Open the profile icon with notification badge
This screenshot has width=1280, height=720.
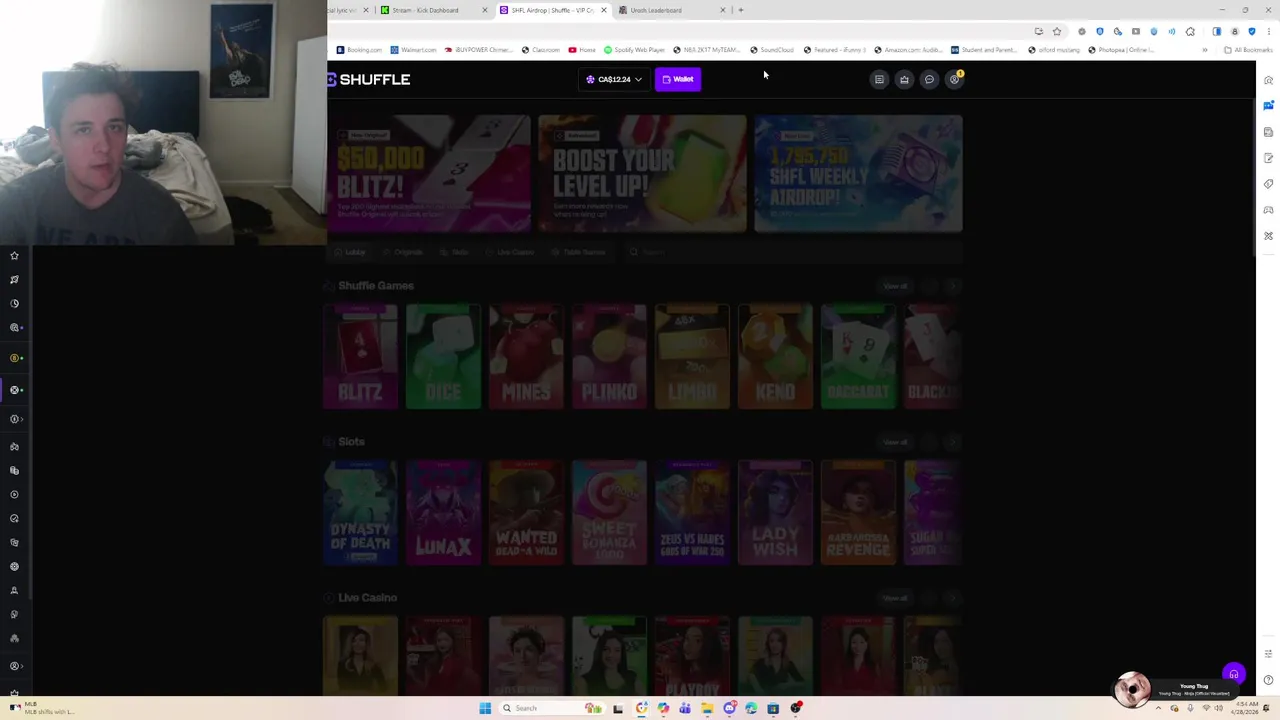[955, 79]
